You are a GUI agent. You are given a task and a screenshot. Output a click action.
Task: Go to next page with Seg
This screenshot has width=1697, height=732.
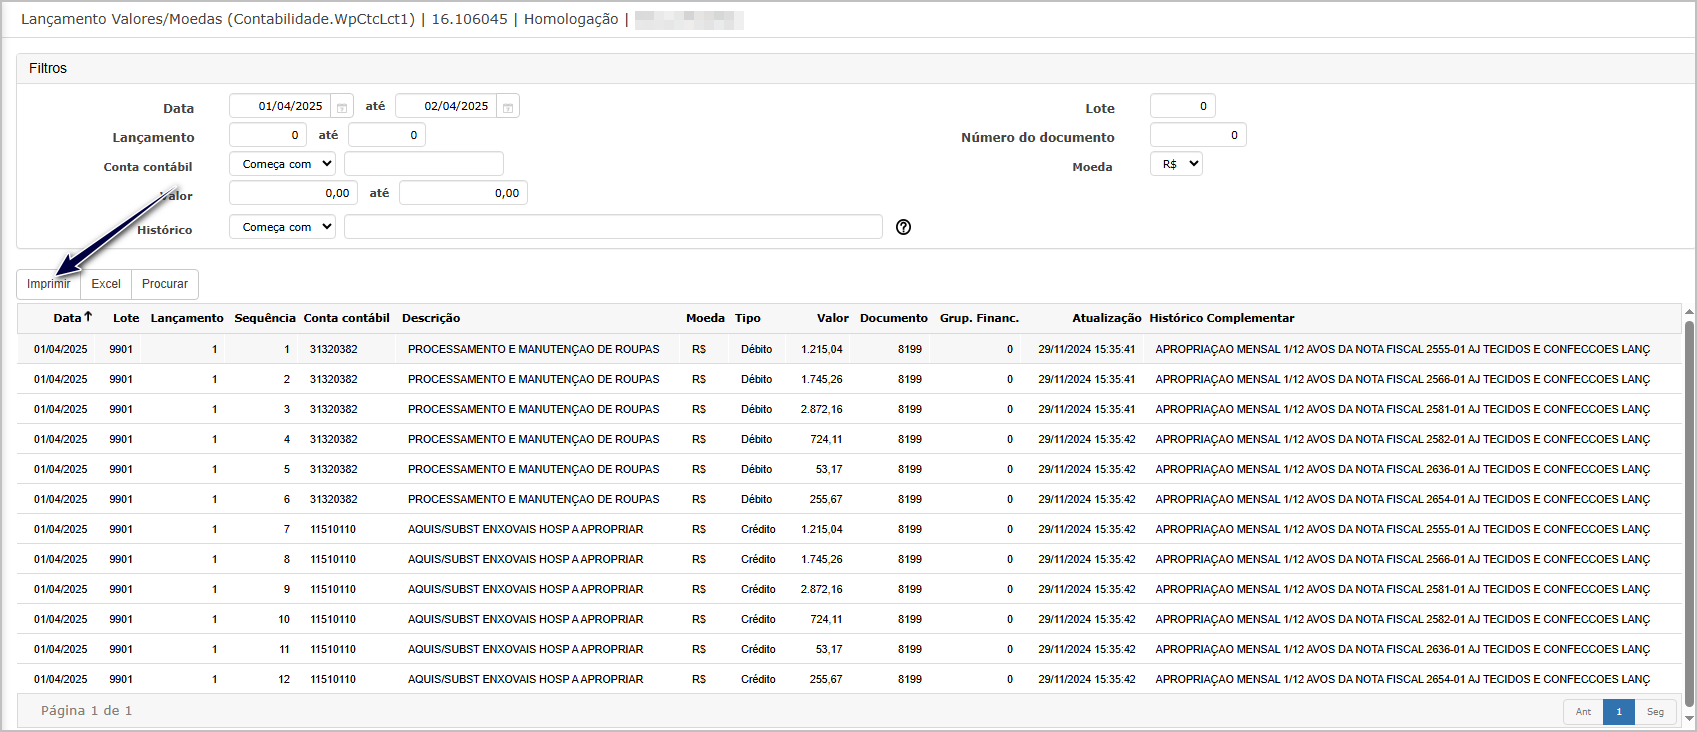coord(1656,712)
